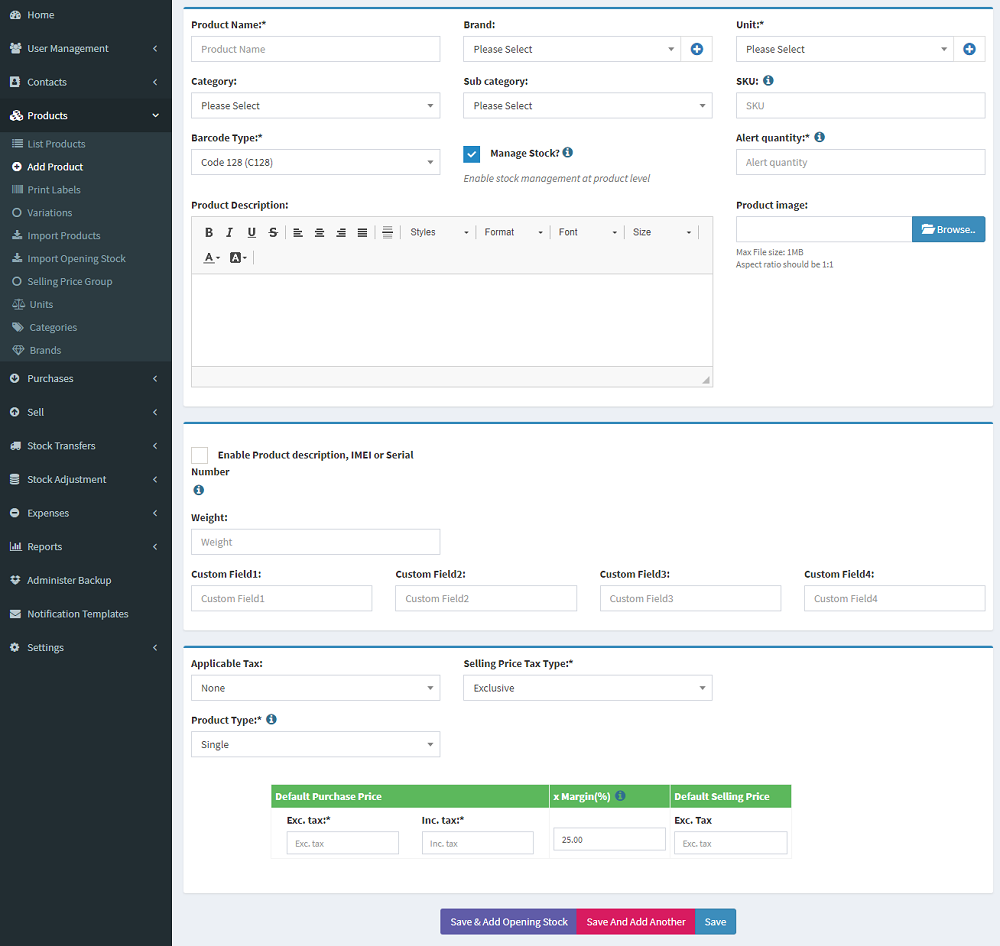The height and width of the screenshot is (946, 1000).
Task: Expand the Selling Price Tax Type dropdown
Action: (587, 688)
